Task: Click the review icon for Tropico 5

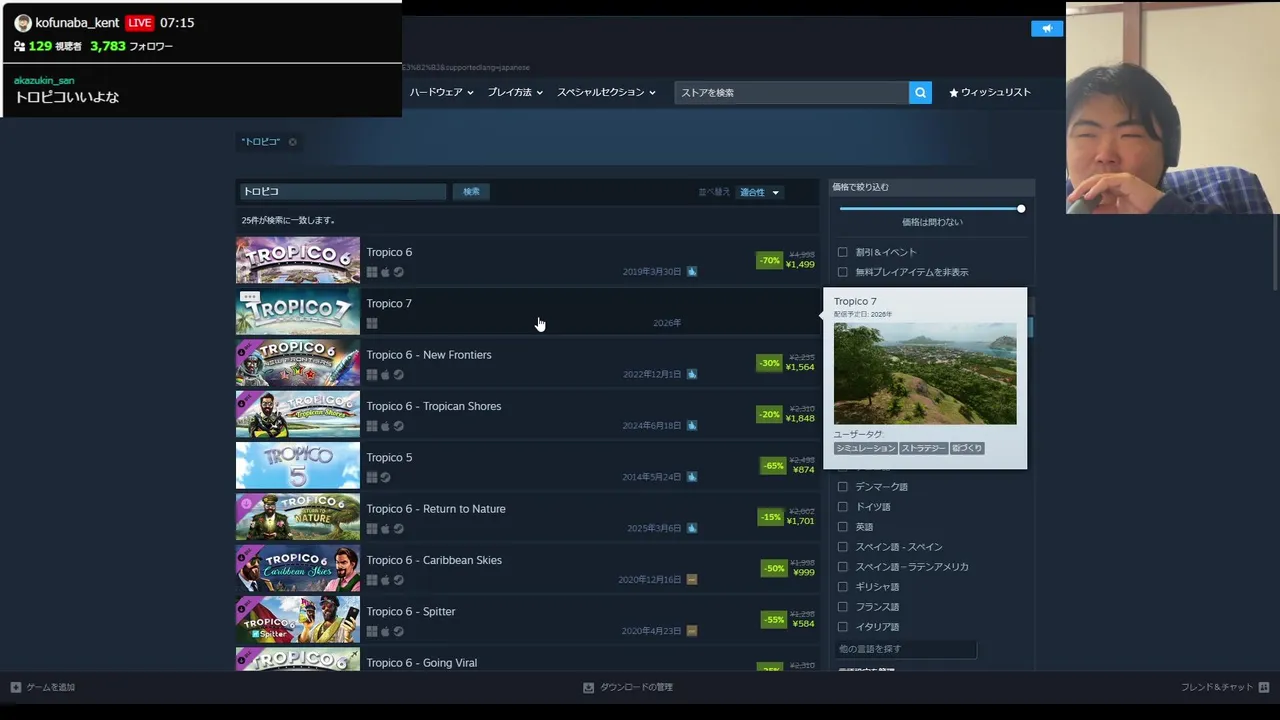Action: point(692,477)
